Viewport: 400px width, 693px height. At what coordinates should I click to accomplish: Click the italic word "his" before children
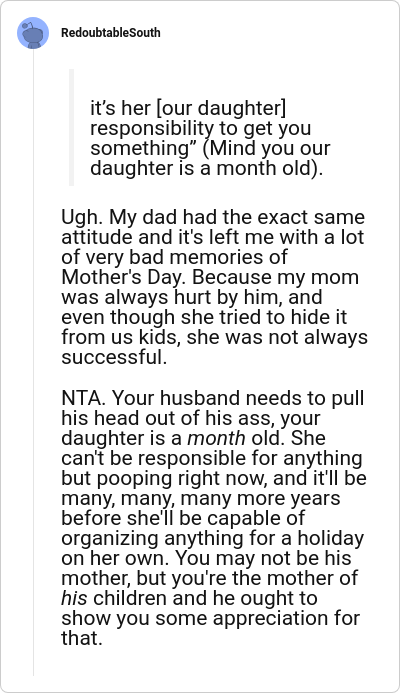pos(74,598)
